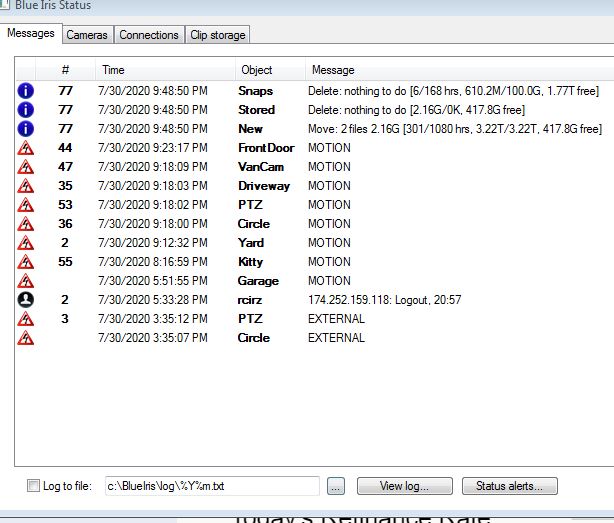
Task: Click the time 7/30/2020 8:16:59 PM
Action: tap(153, 262)
